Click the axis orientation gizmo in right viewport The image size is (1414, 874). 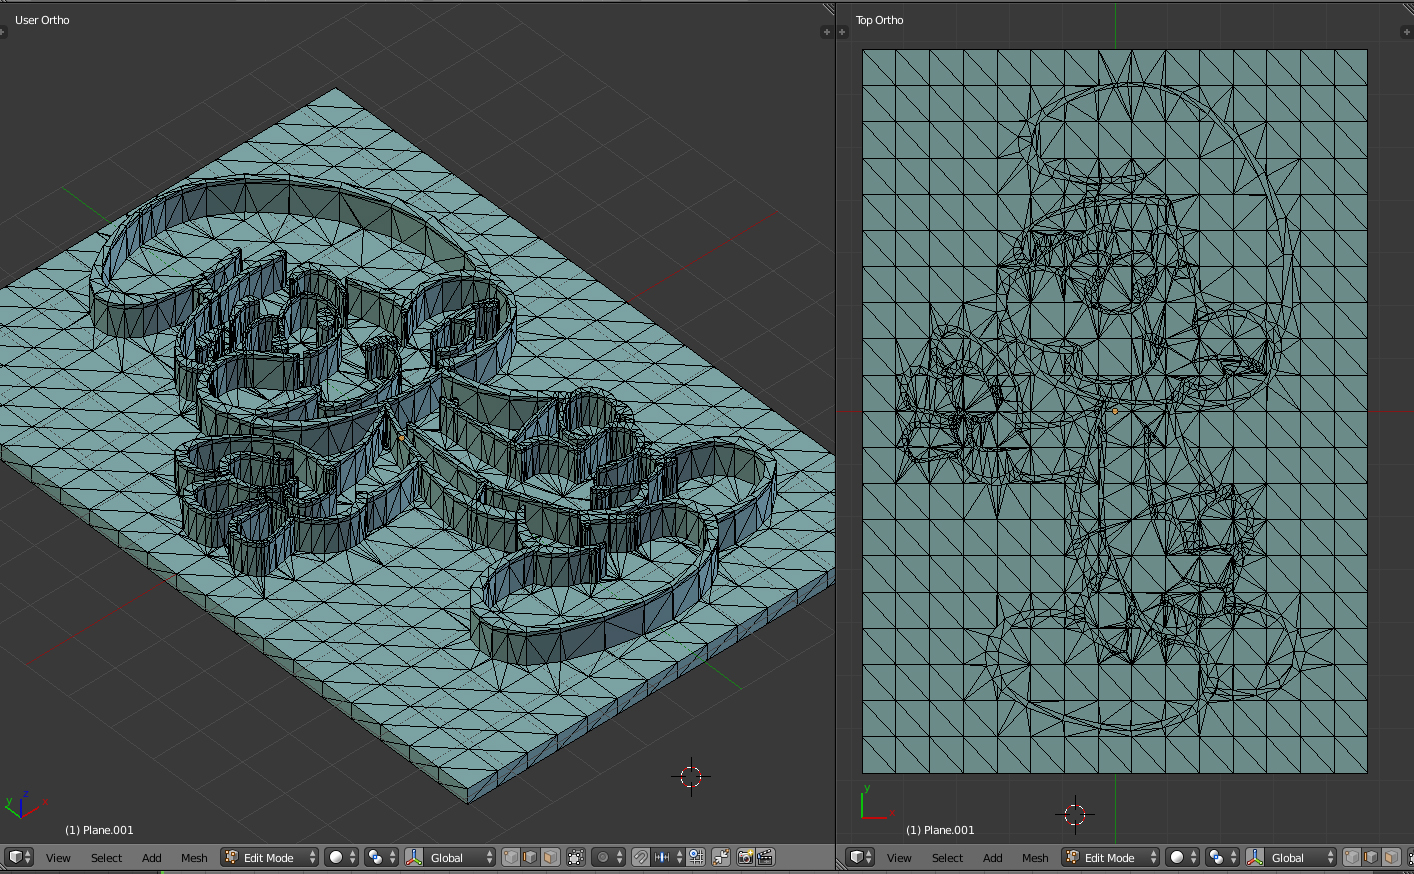[877, 803]
